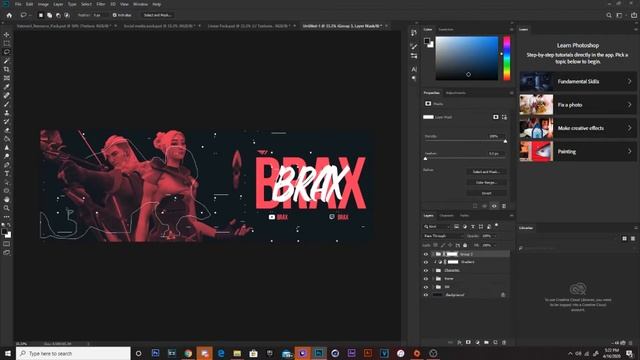640x360 pixels.
Task: Click the Delete layer trash icon
Action: click(x=504, y=342)
